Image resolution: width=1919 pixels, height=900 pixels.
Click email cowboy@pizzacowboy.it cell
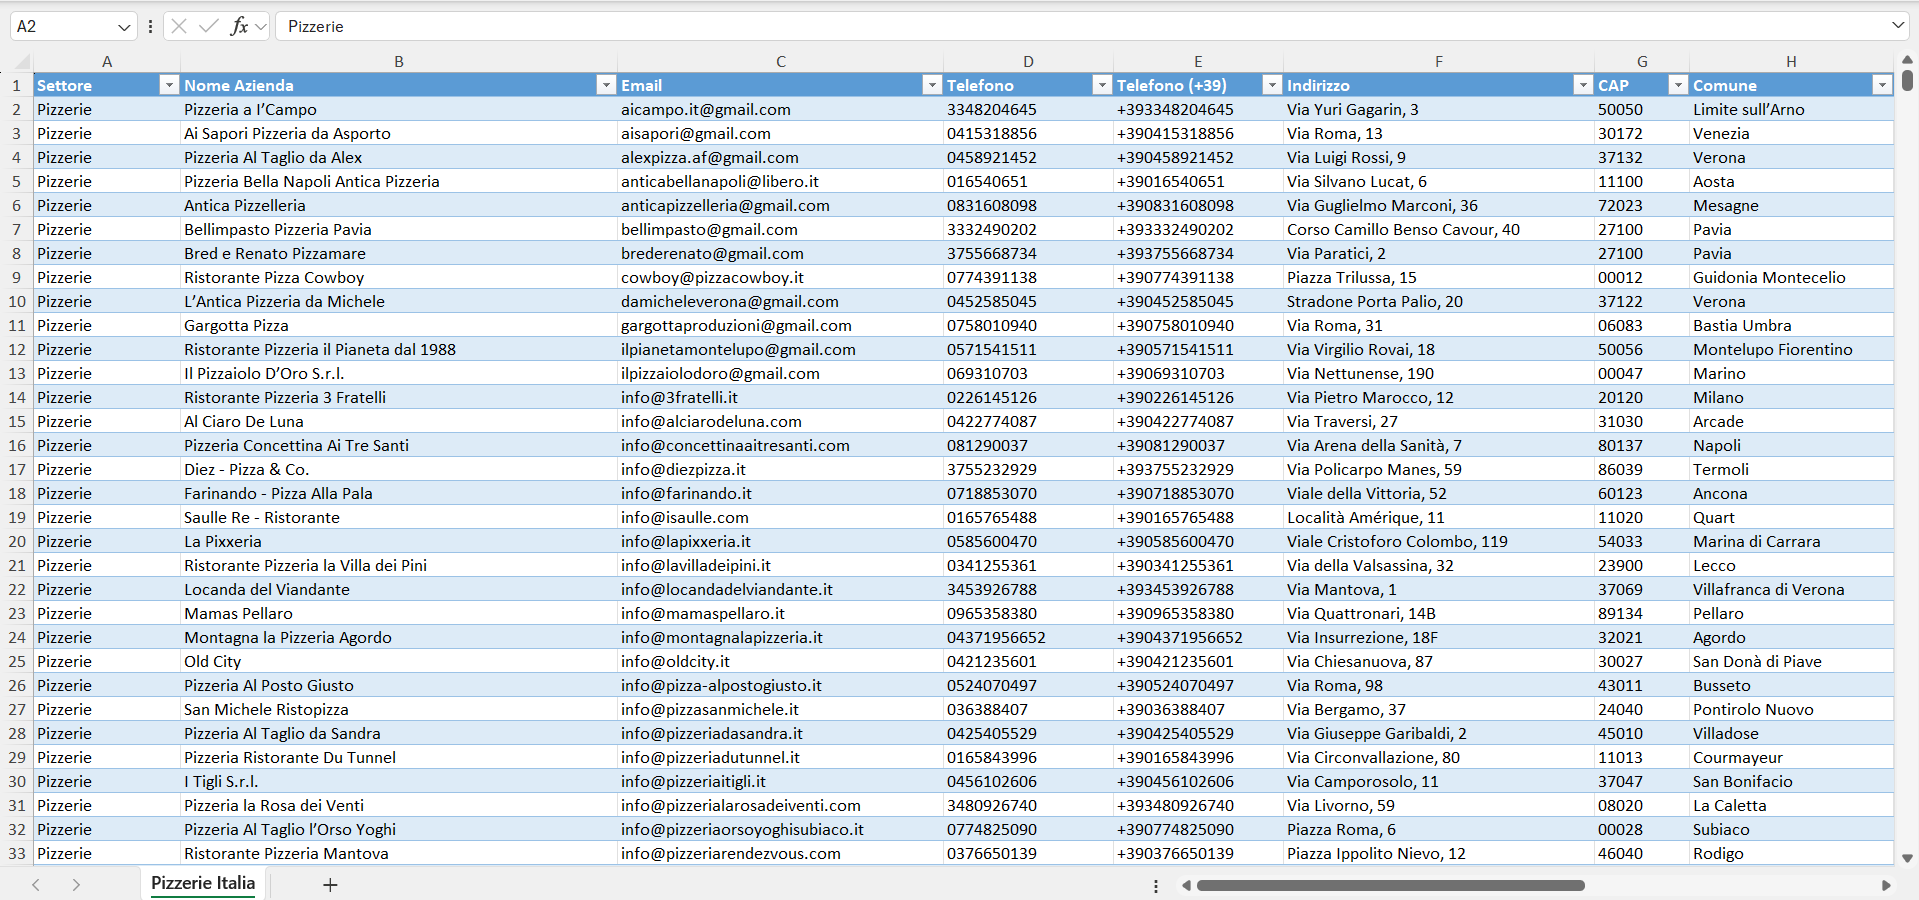click(x=780, y=277)
